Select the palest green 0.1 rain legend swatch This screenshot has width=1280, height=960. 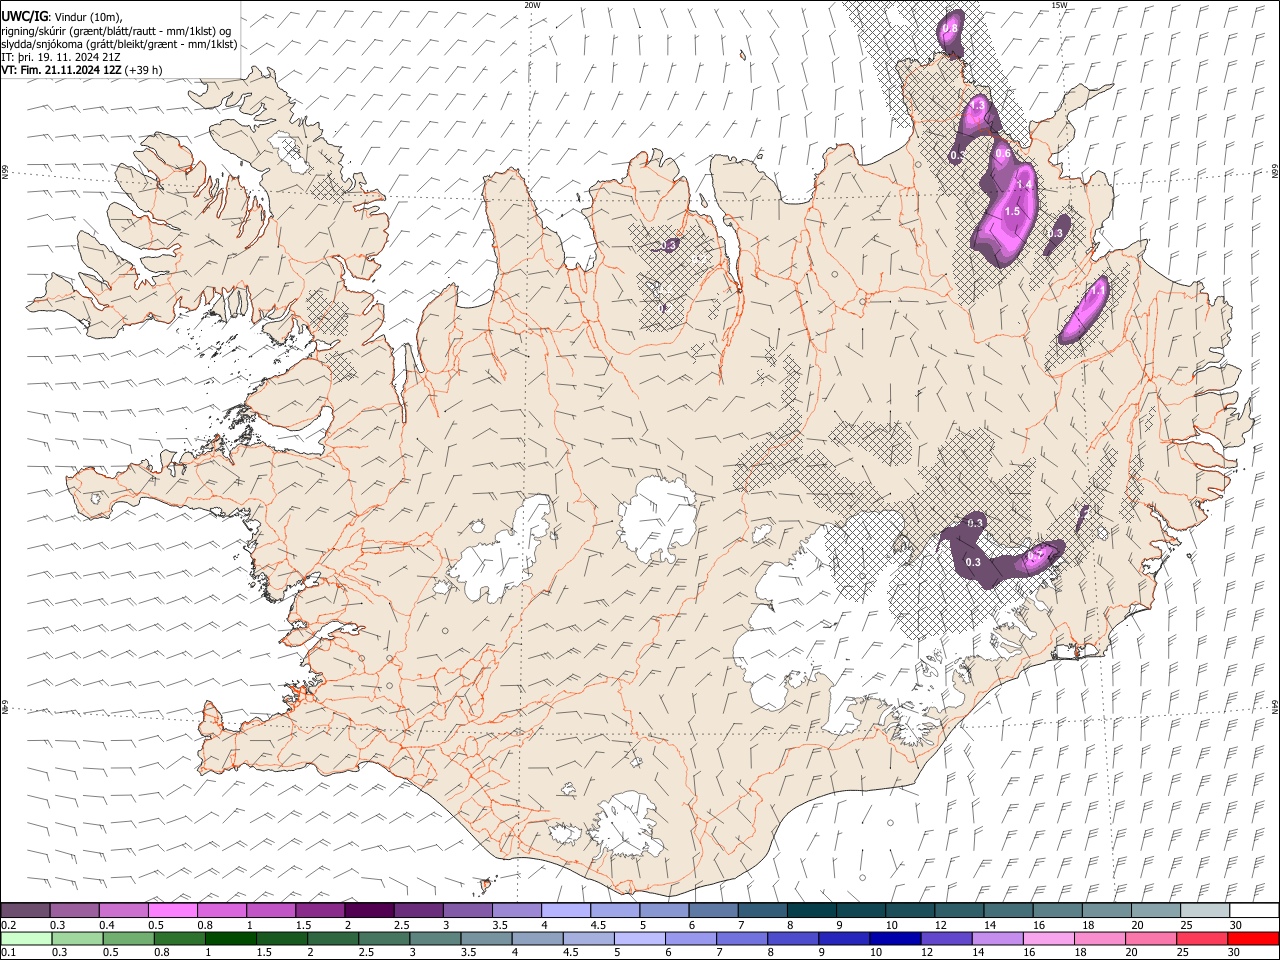[x=26, y=938]
